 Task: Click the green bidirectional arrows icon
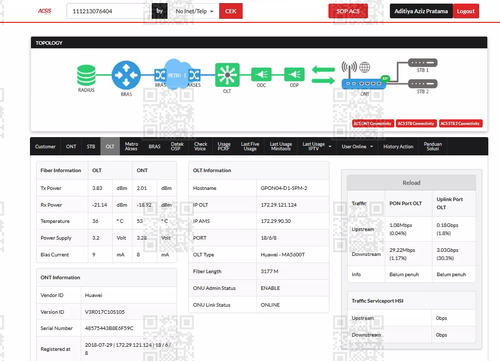(x=323, y=75)
